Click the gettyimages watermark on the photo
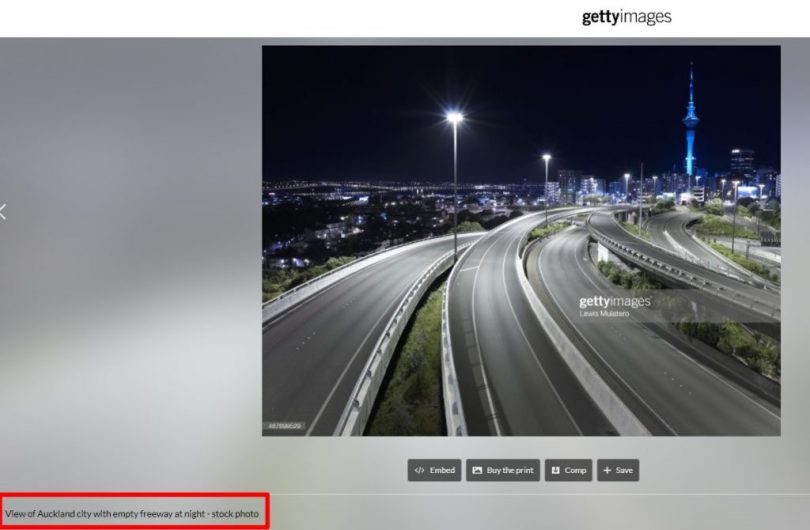The image size is (810, 530). pyautogui.click(x=614, y=301)
